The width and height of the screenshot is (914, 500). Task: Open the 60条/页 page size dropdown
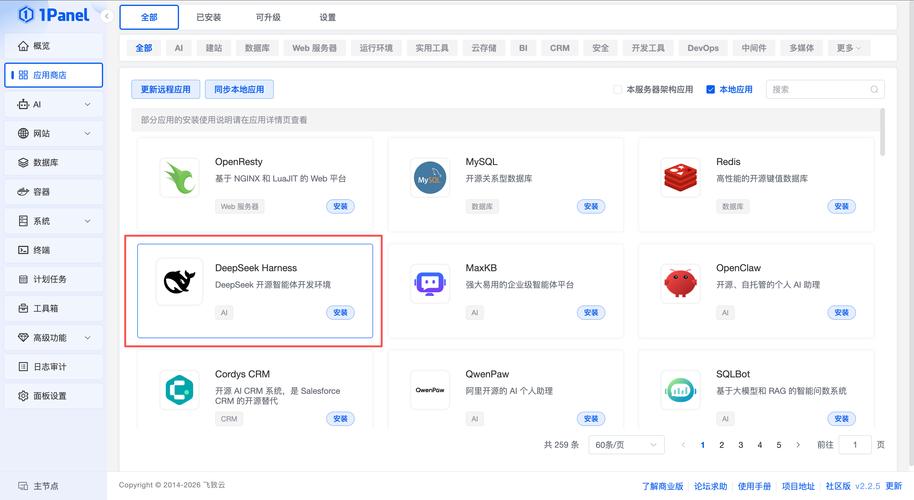(x=626, y=445)
